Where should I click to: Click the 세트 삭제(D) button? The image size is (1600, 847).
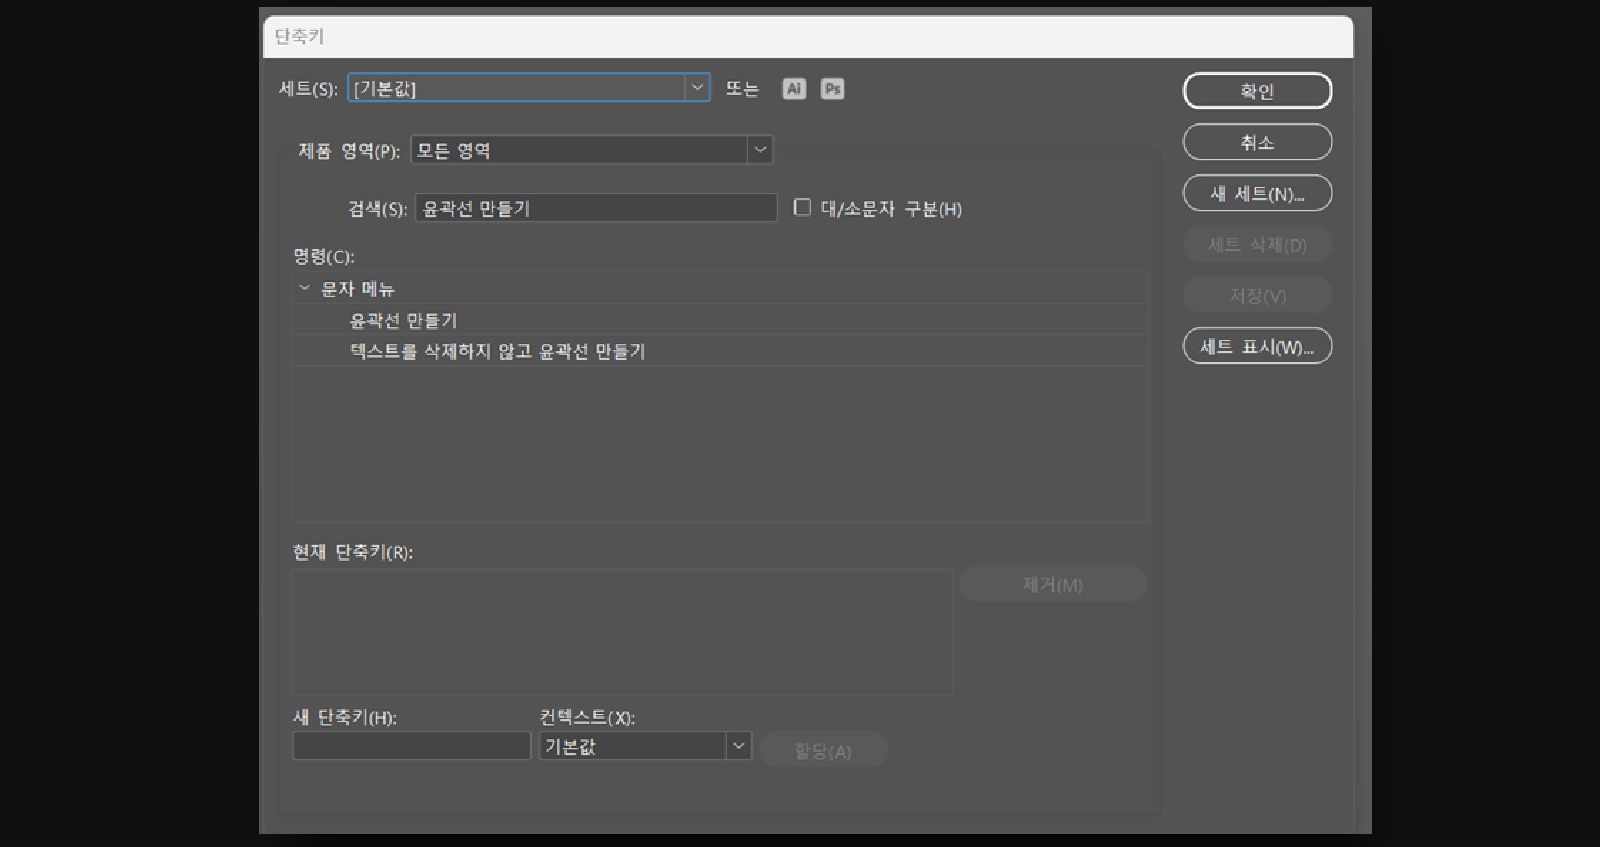point(1257,244)
